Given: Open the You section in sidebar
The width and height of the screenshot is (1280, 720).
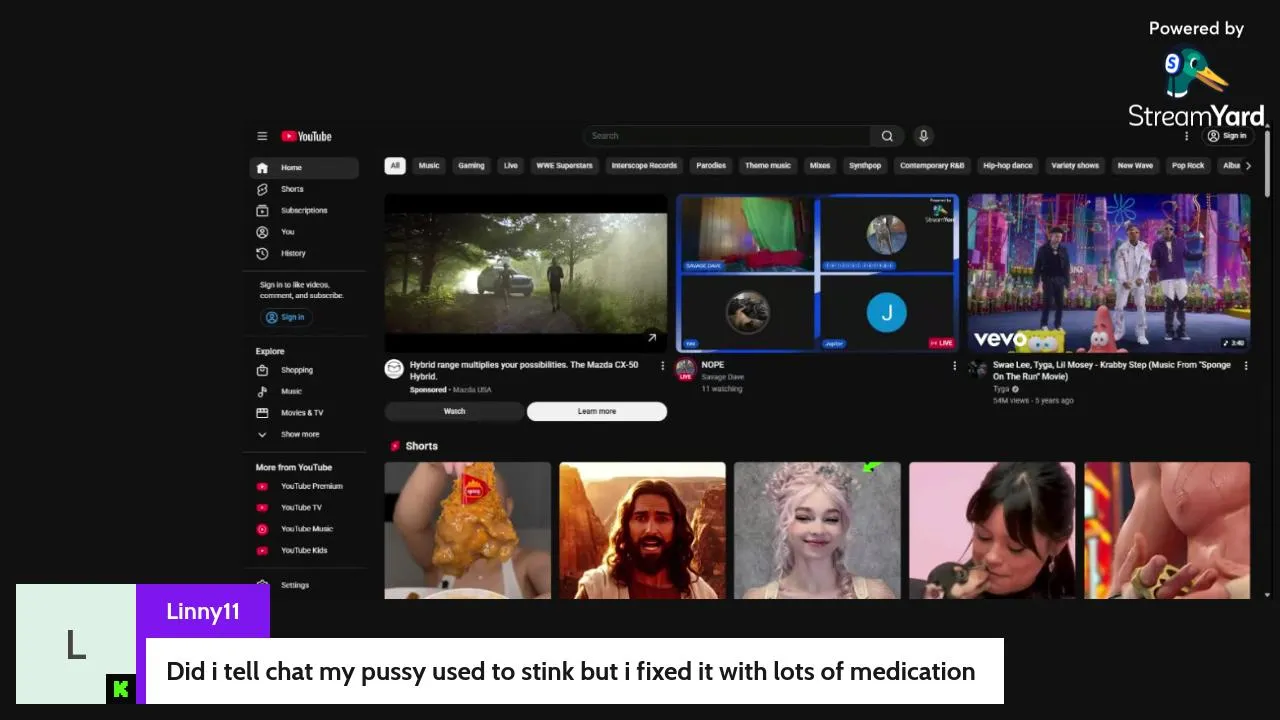Looking at the screenshot, I should [304, 232].
